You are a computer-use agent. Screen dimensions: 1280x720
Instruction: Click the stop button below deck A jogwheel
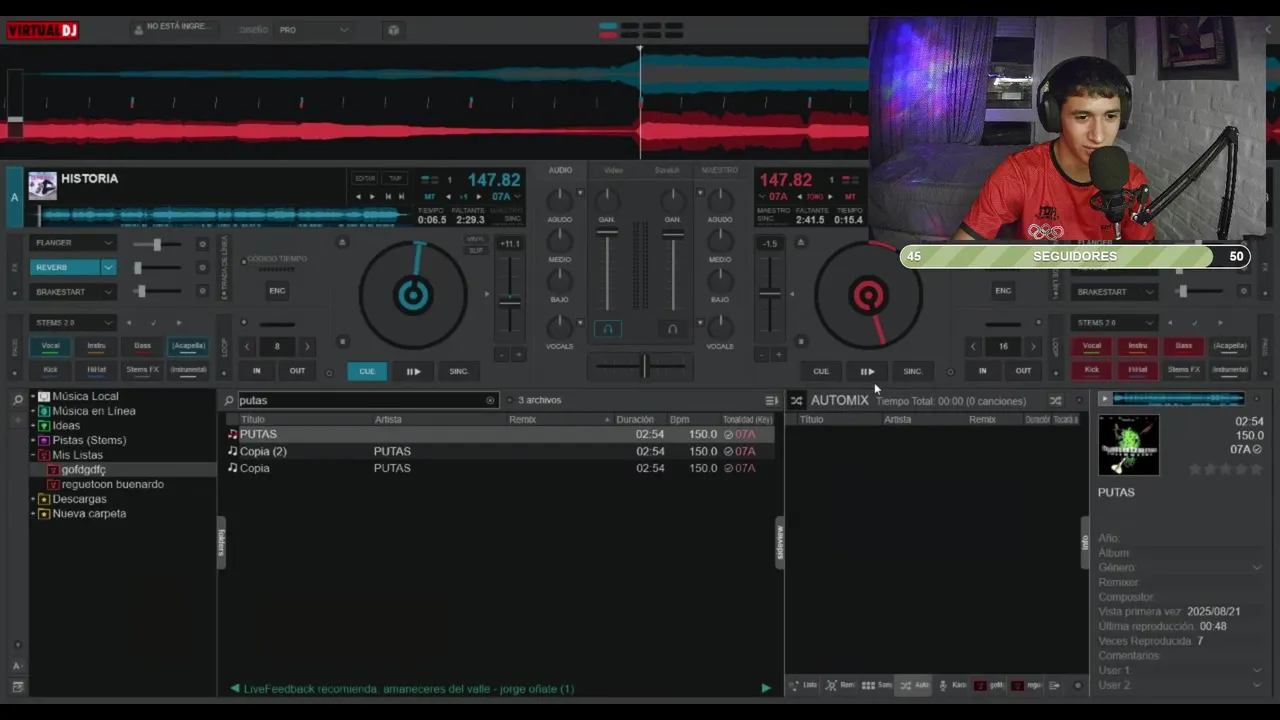tap(342, 342)
